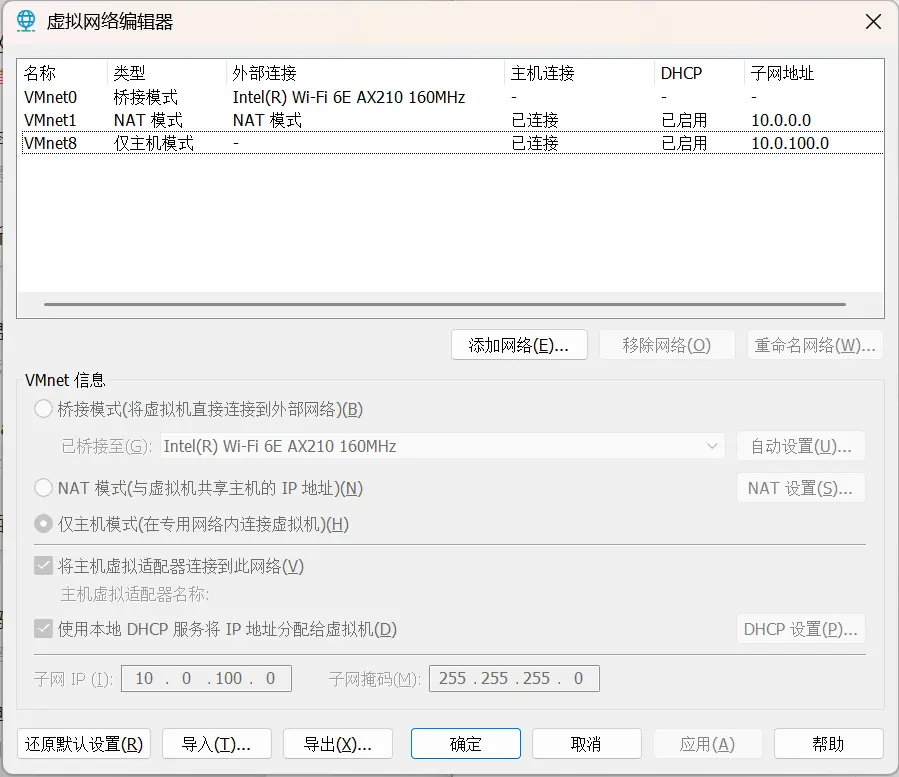Image resolution: width=899 pixels, height=777 pixels.
Task: Select the 桥接模式 radio option
Action: (44, 409)
